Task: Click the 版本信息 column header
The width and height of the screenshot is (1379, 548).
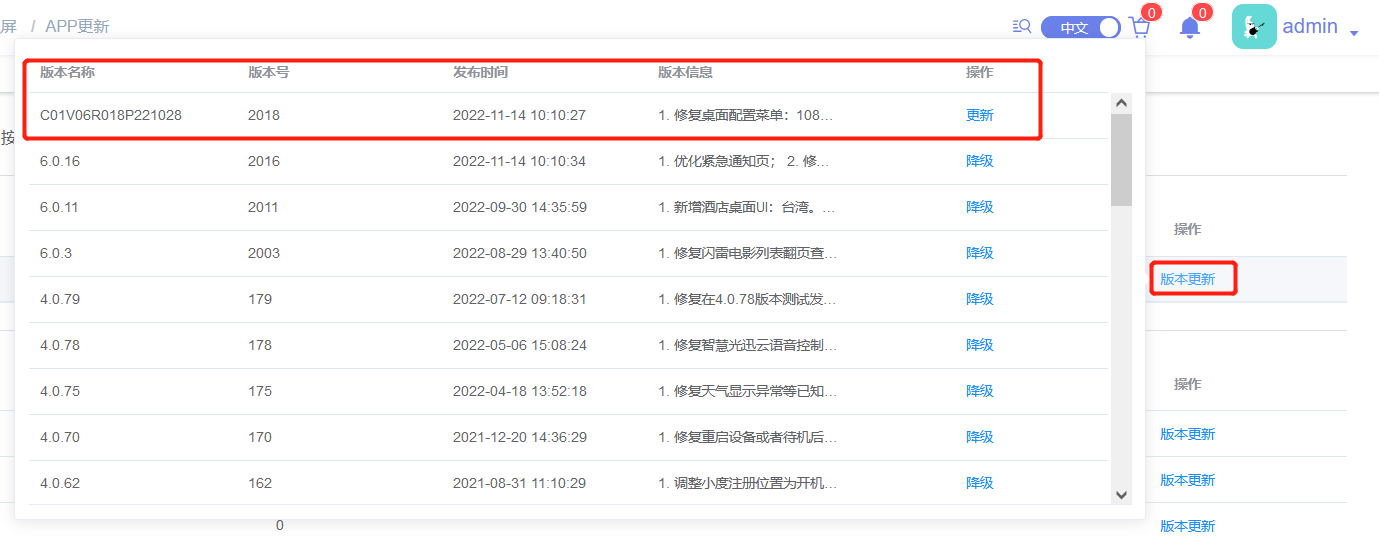Action: click(685, 72)
